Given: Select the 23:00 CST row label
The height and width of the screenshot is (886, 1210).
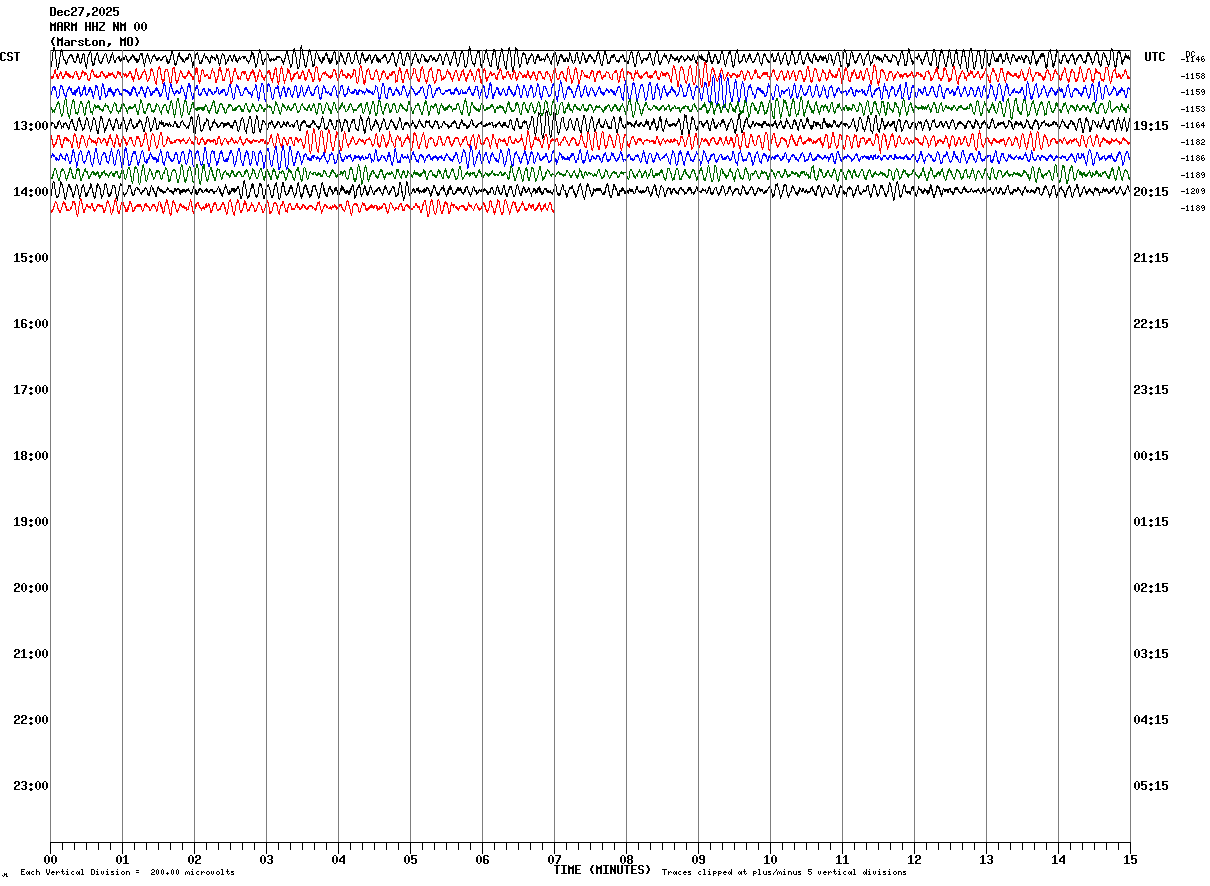Looking at the screenshot, I should pos(31,786).
